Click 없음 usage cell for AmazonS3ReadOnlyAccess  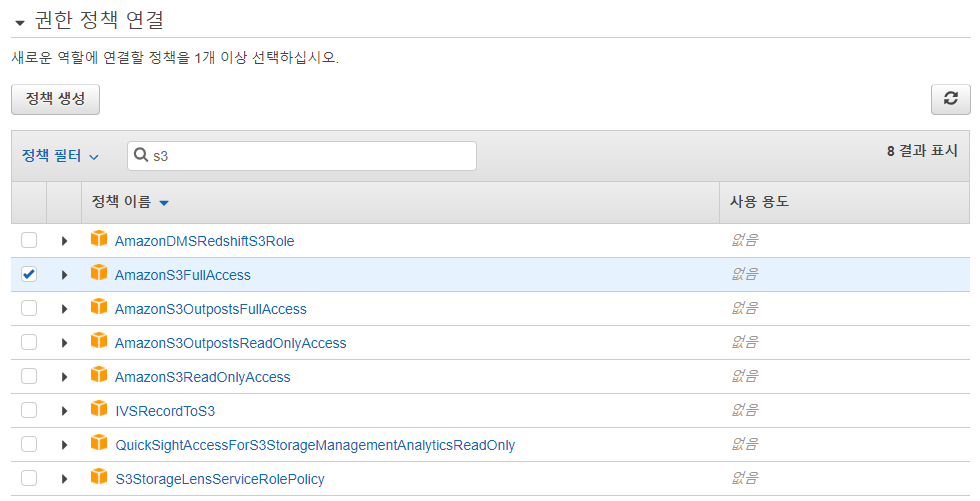coord(744,376)
